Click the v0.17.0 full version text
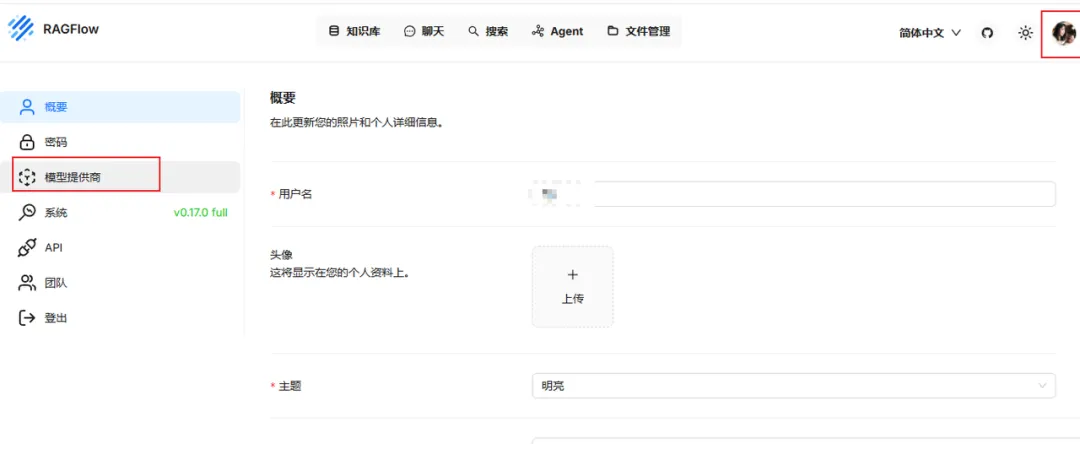 pyautogui.click(x=200, y=212)
